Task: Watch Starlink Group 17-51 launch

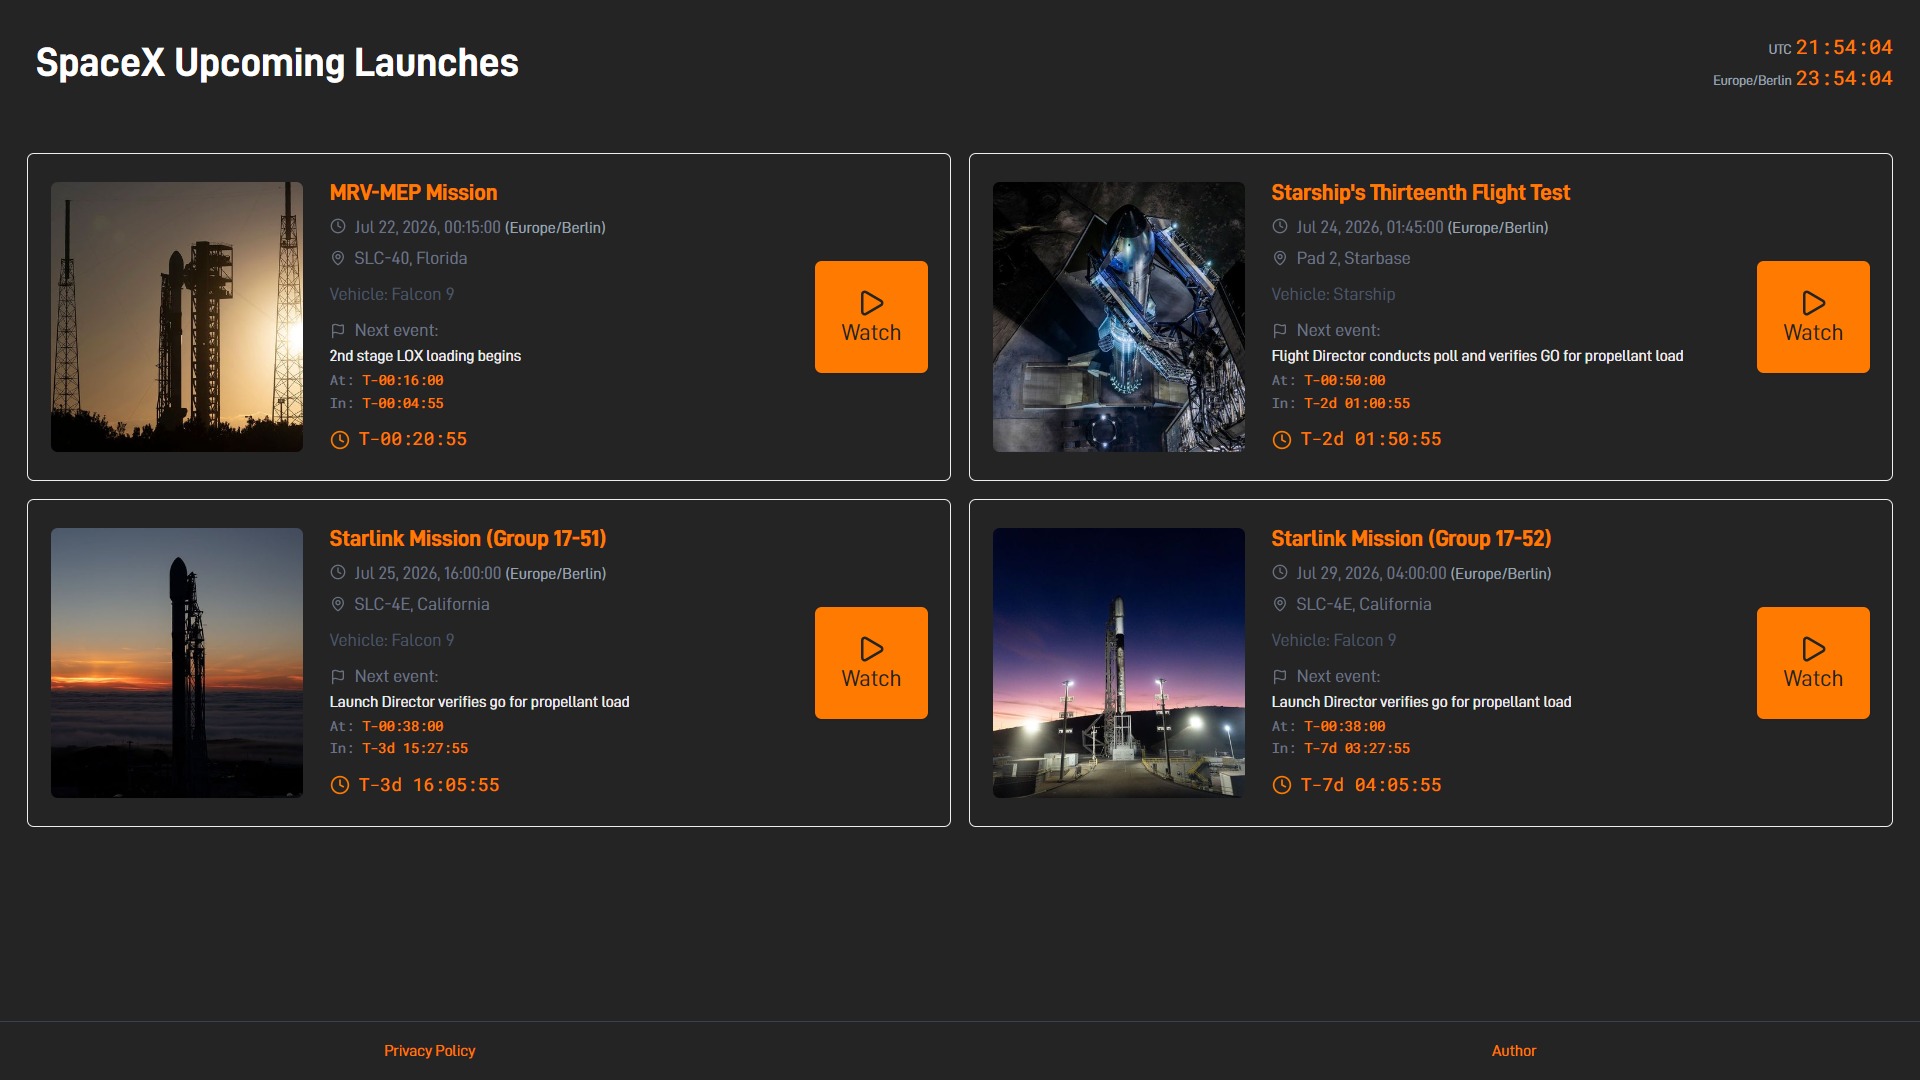Action: click(871, 663)
